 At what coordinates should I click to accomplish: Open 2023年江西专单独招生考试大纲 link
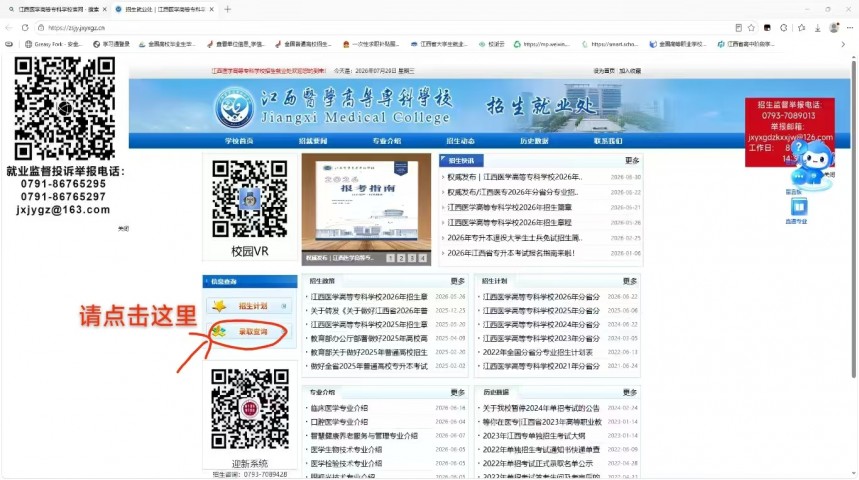click(534, 436)
